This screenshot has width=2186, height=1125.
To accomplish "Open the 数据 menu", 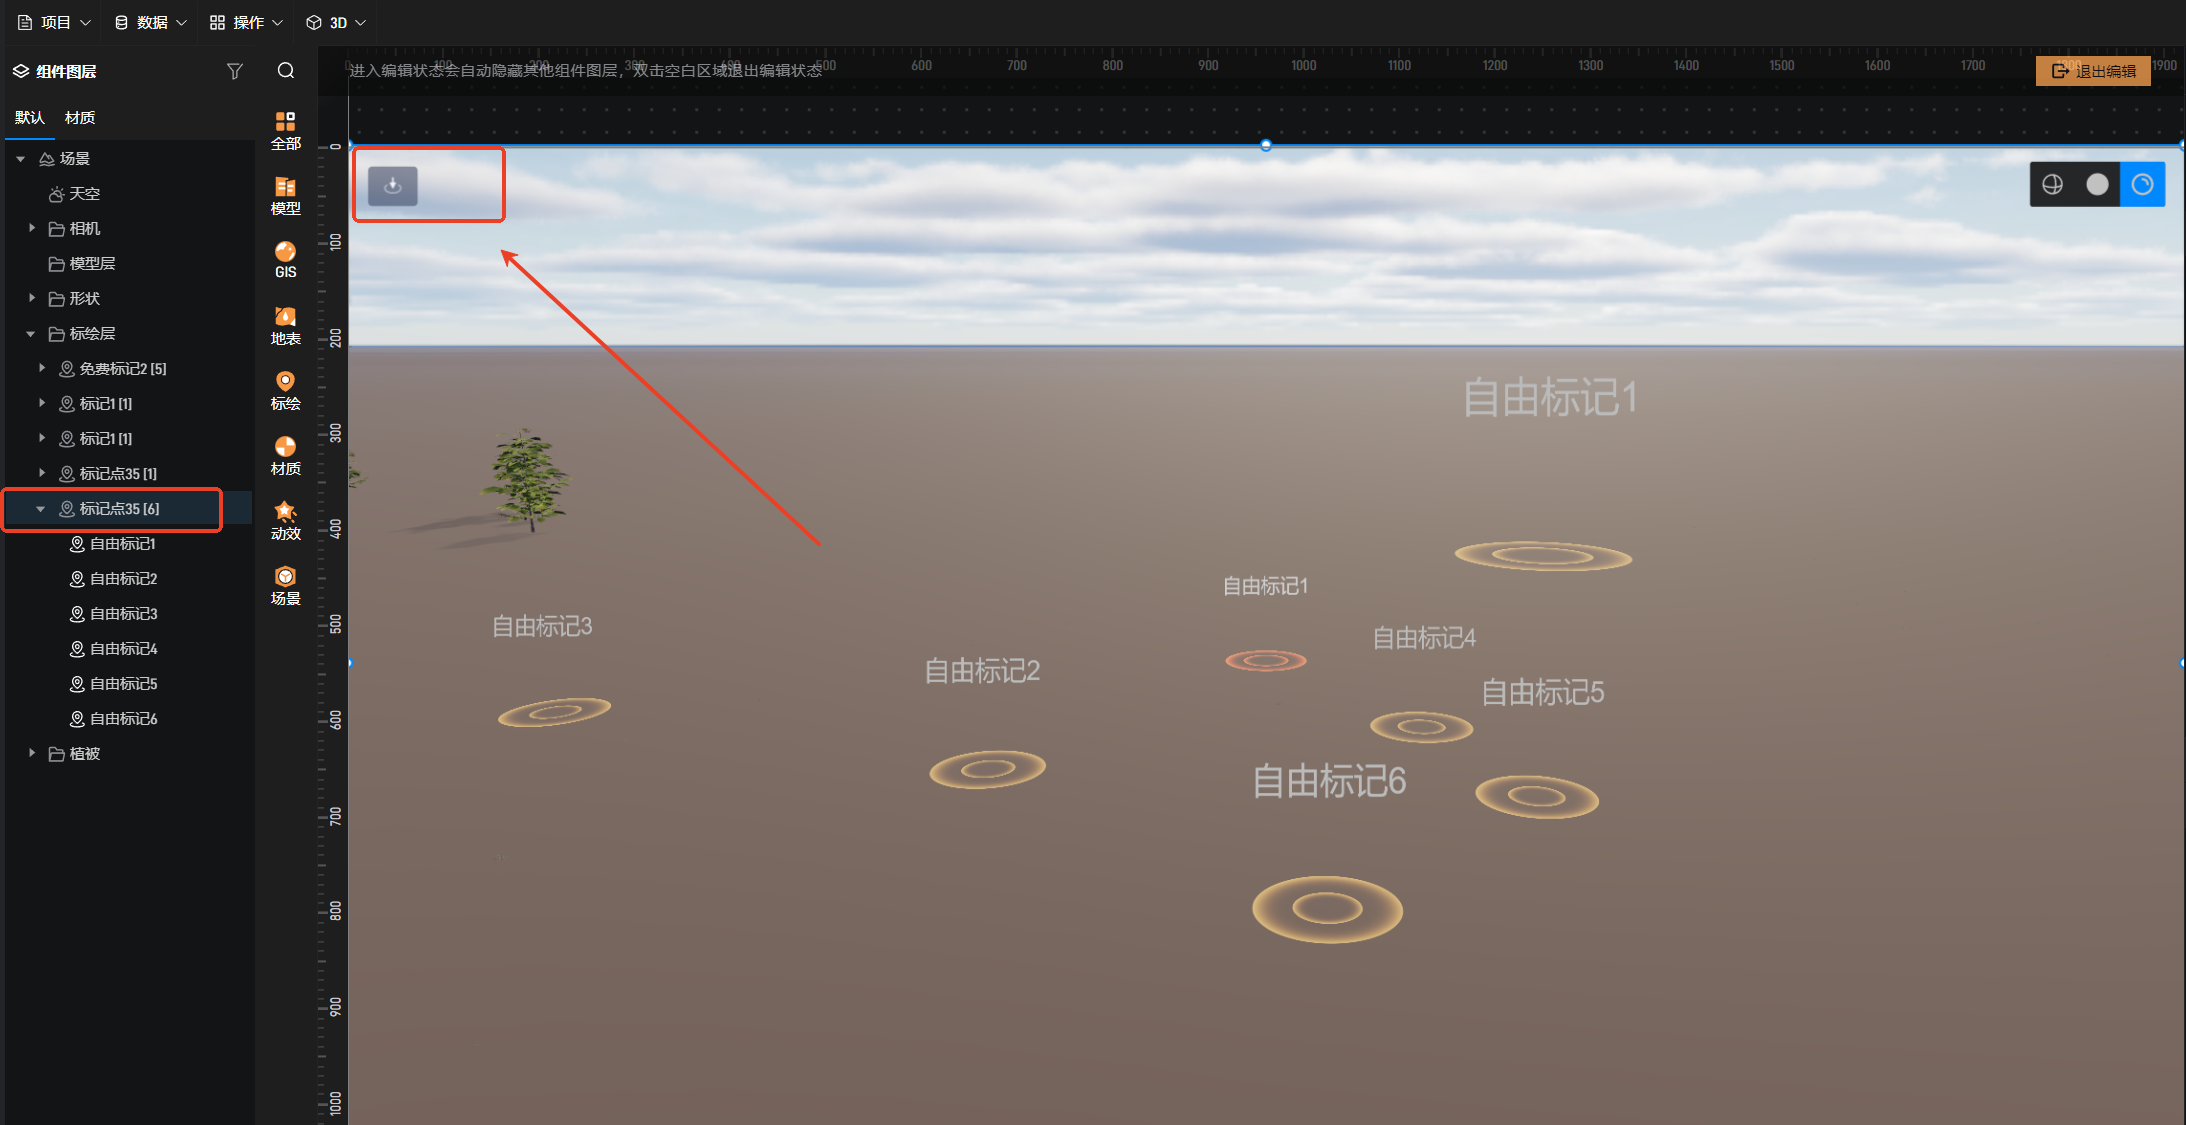I will pos(150,22).
